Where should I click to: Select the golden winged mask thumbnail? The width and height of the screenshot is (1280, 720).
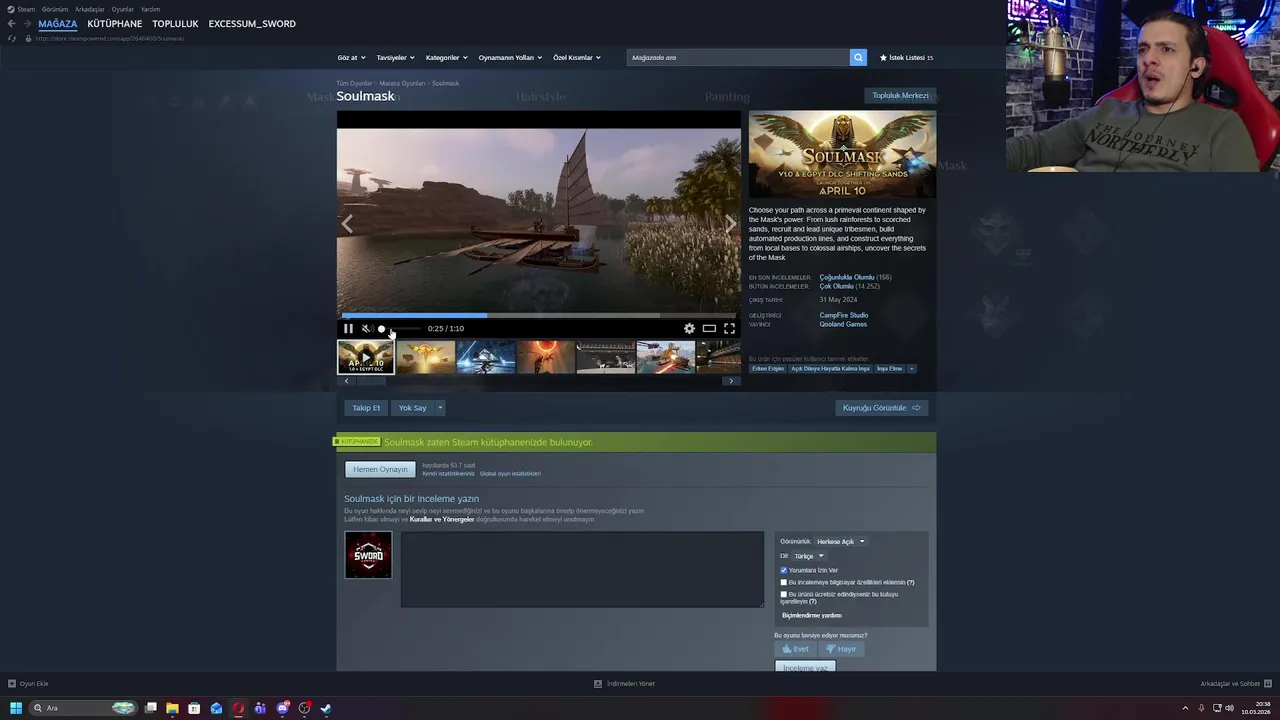click(x=426, y=357)
